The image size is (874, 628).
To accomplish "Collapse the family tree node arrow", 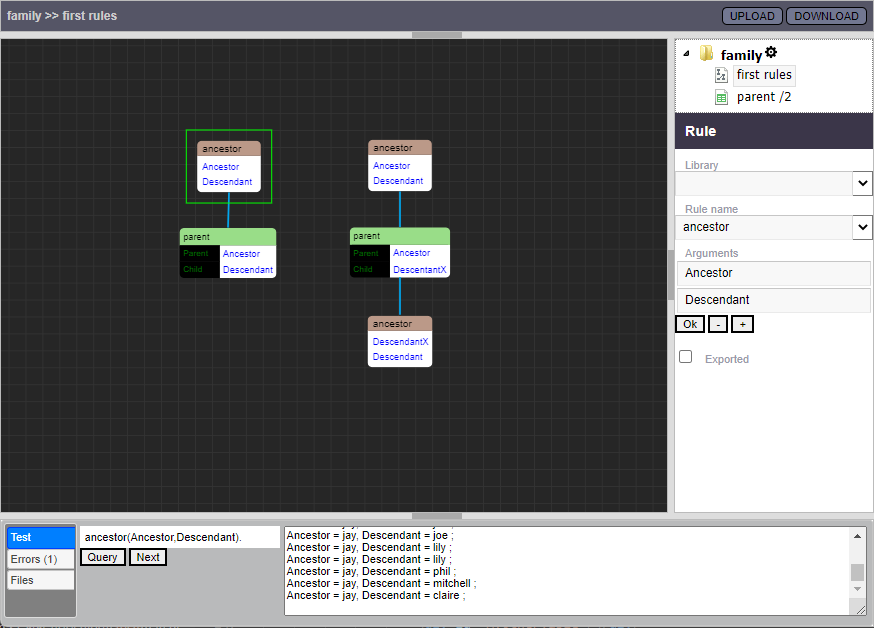I will [x=686, y=54].
